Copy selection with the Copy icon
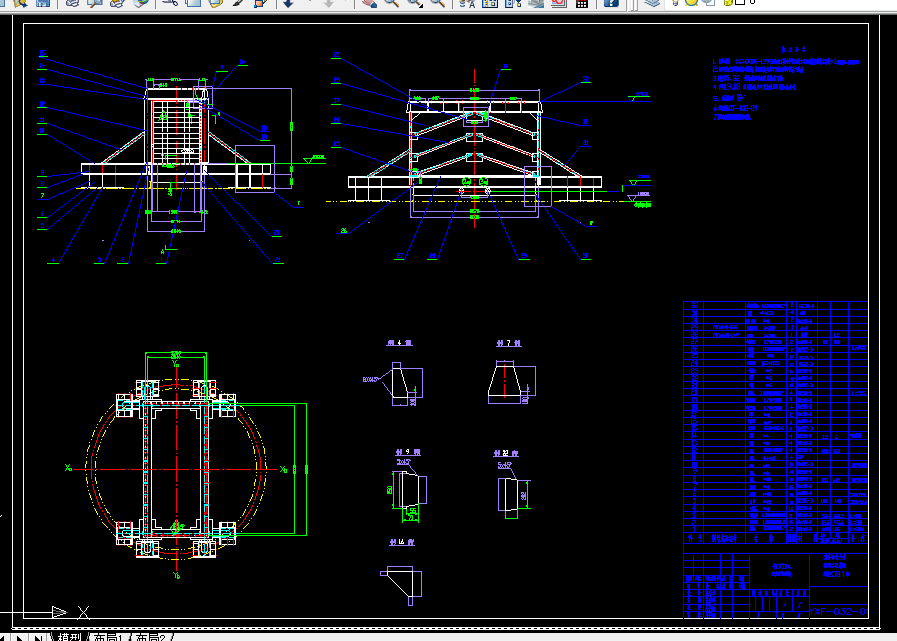The width and height of the screenshot is (897, 641). pyautogui.click(x=193, y=3)
